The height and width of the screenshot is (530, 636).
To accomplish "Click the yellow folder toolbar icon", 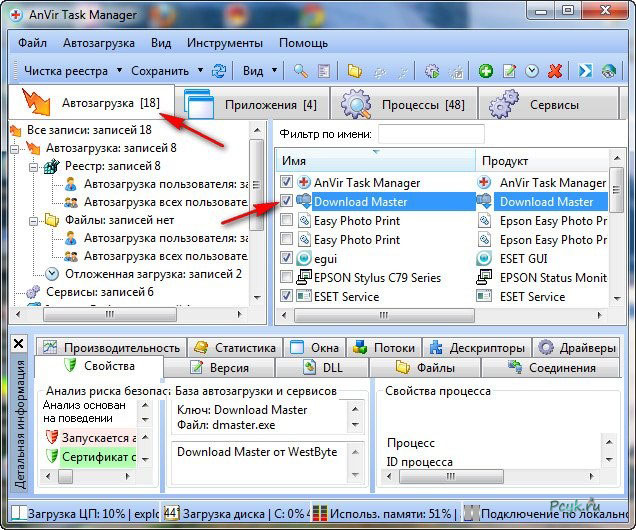I will click(x=355, y=71).
